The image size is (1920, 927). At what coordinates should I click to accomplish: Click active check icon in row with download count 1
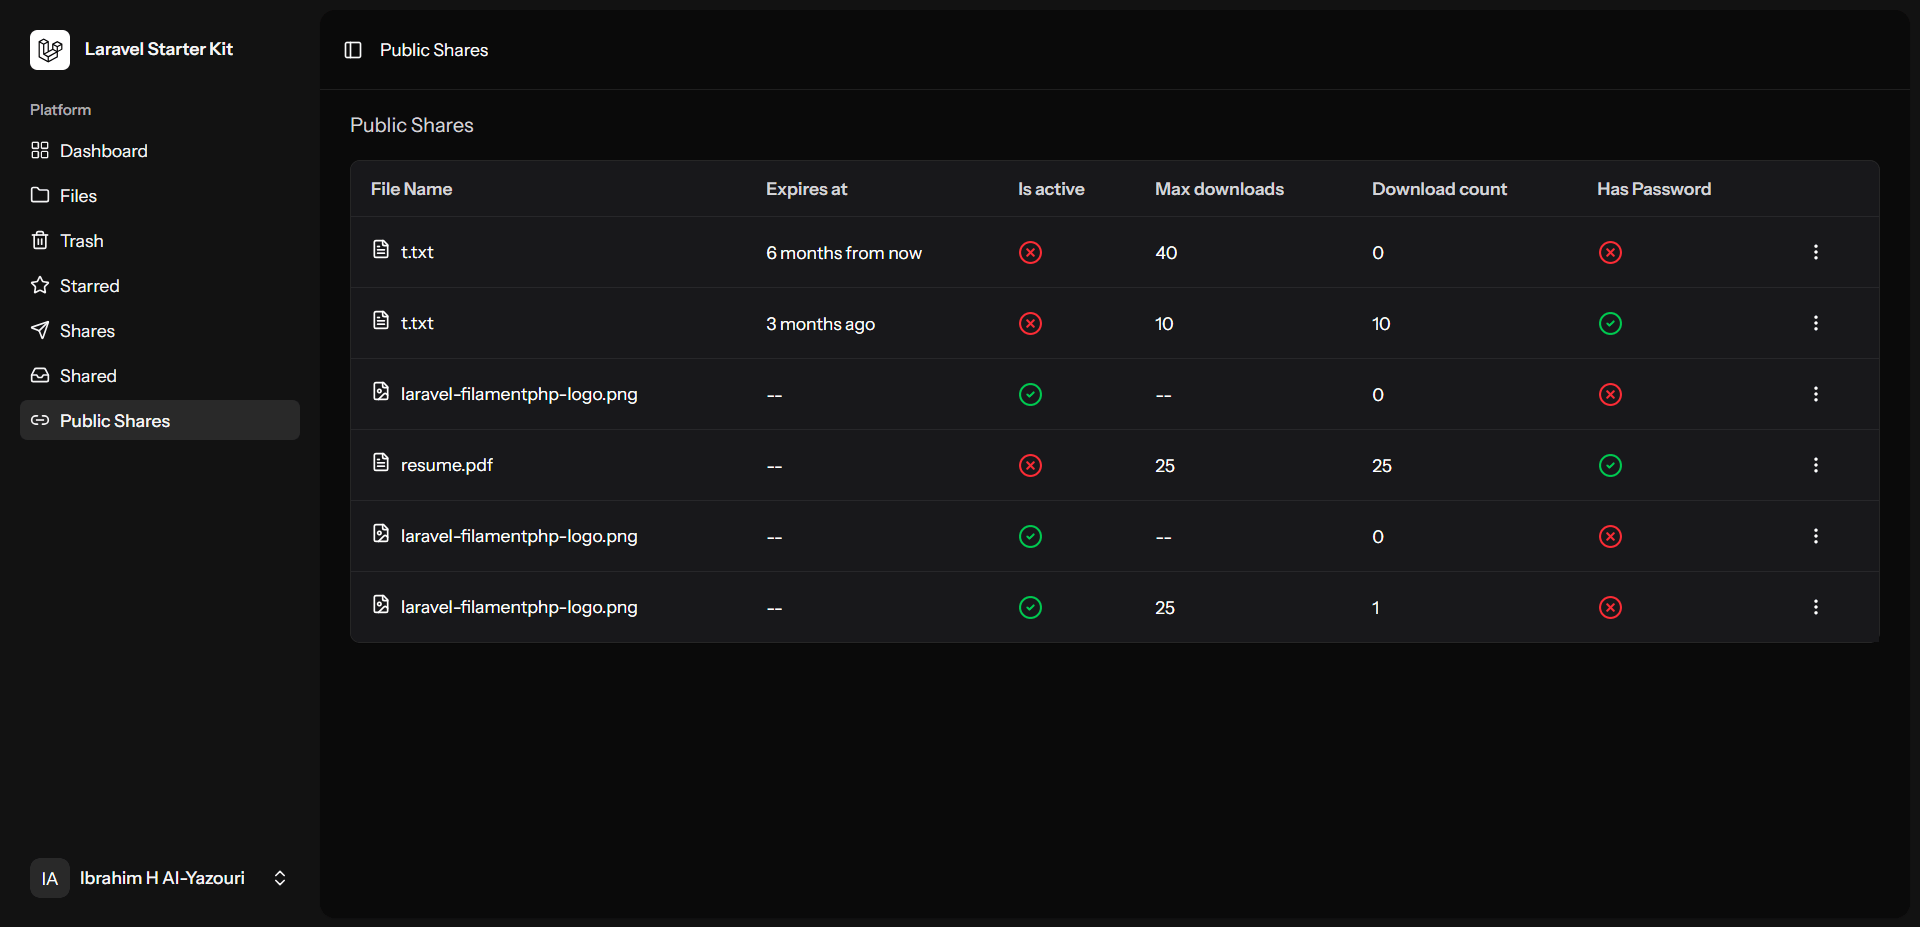point(1030,607)
